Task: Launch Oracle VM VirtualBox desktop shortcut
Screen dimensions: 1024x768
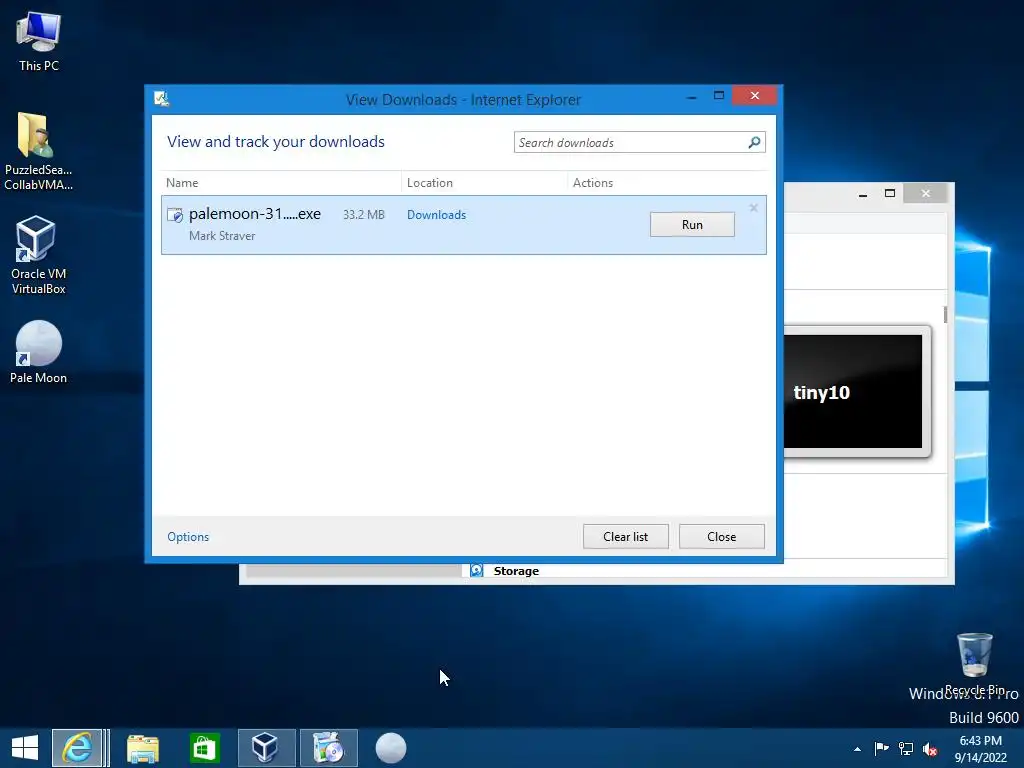Action: pyautogui.click(x=38, y=255)
